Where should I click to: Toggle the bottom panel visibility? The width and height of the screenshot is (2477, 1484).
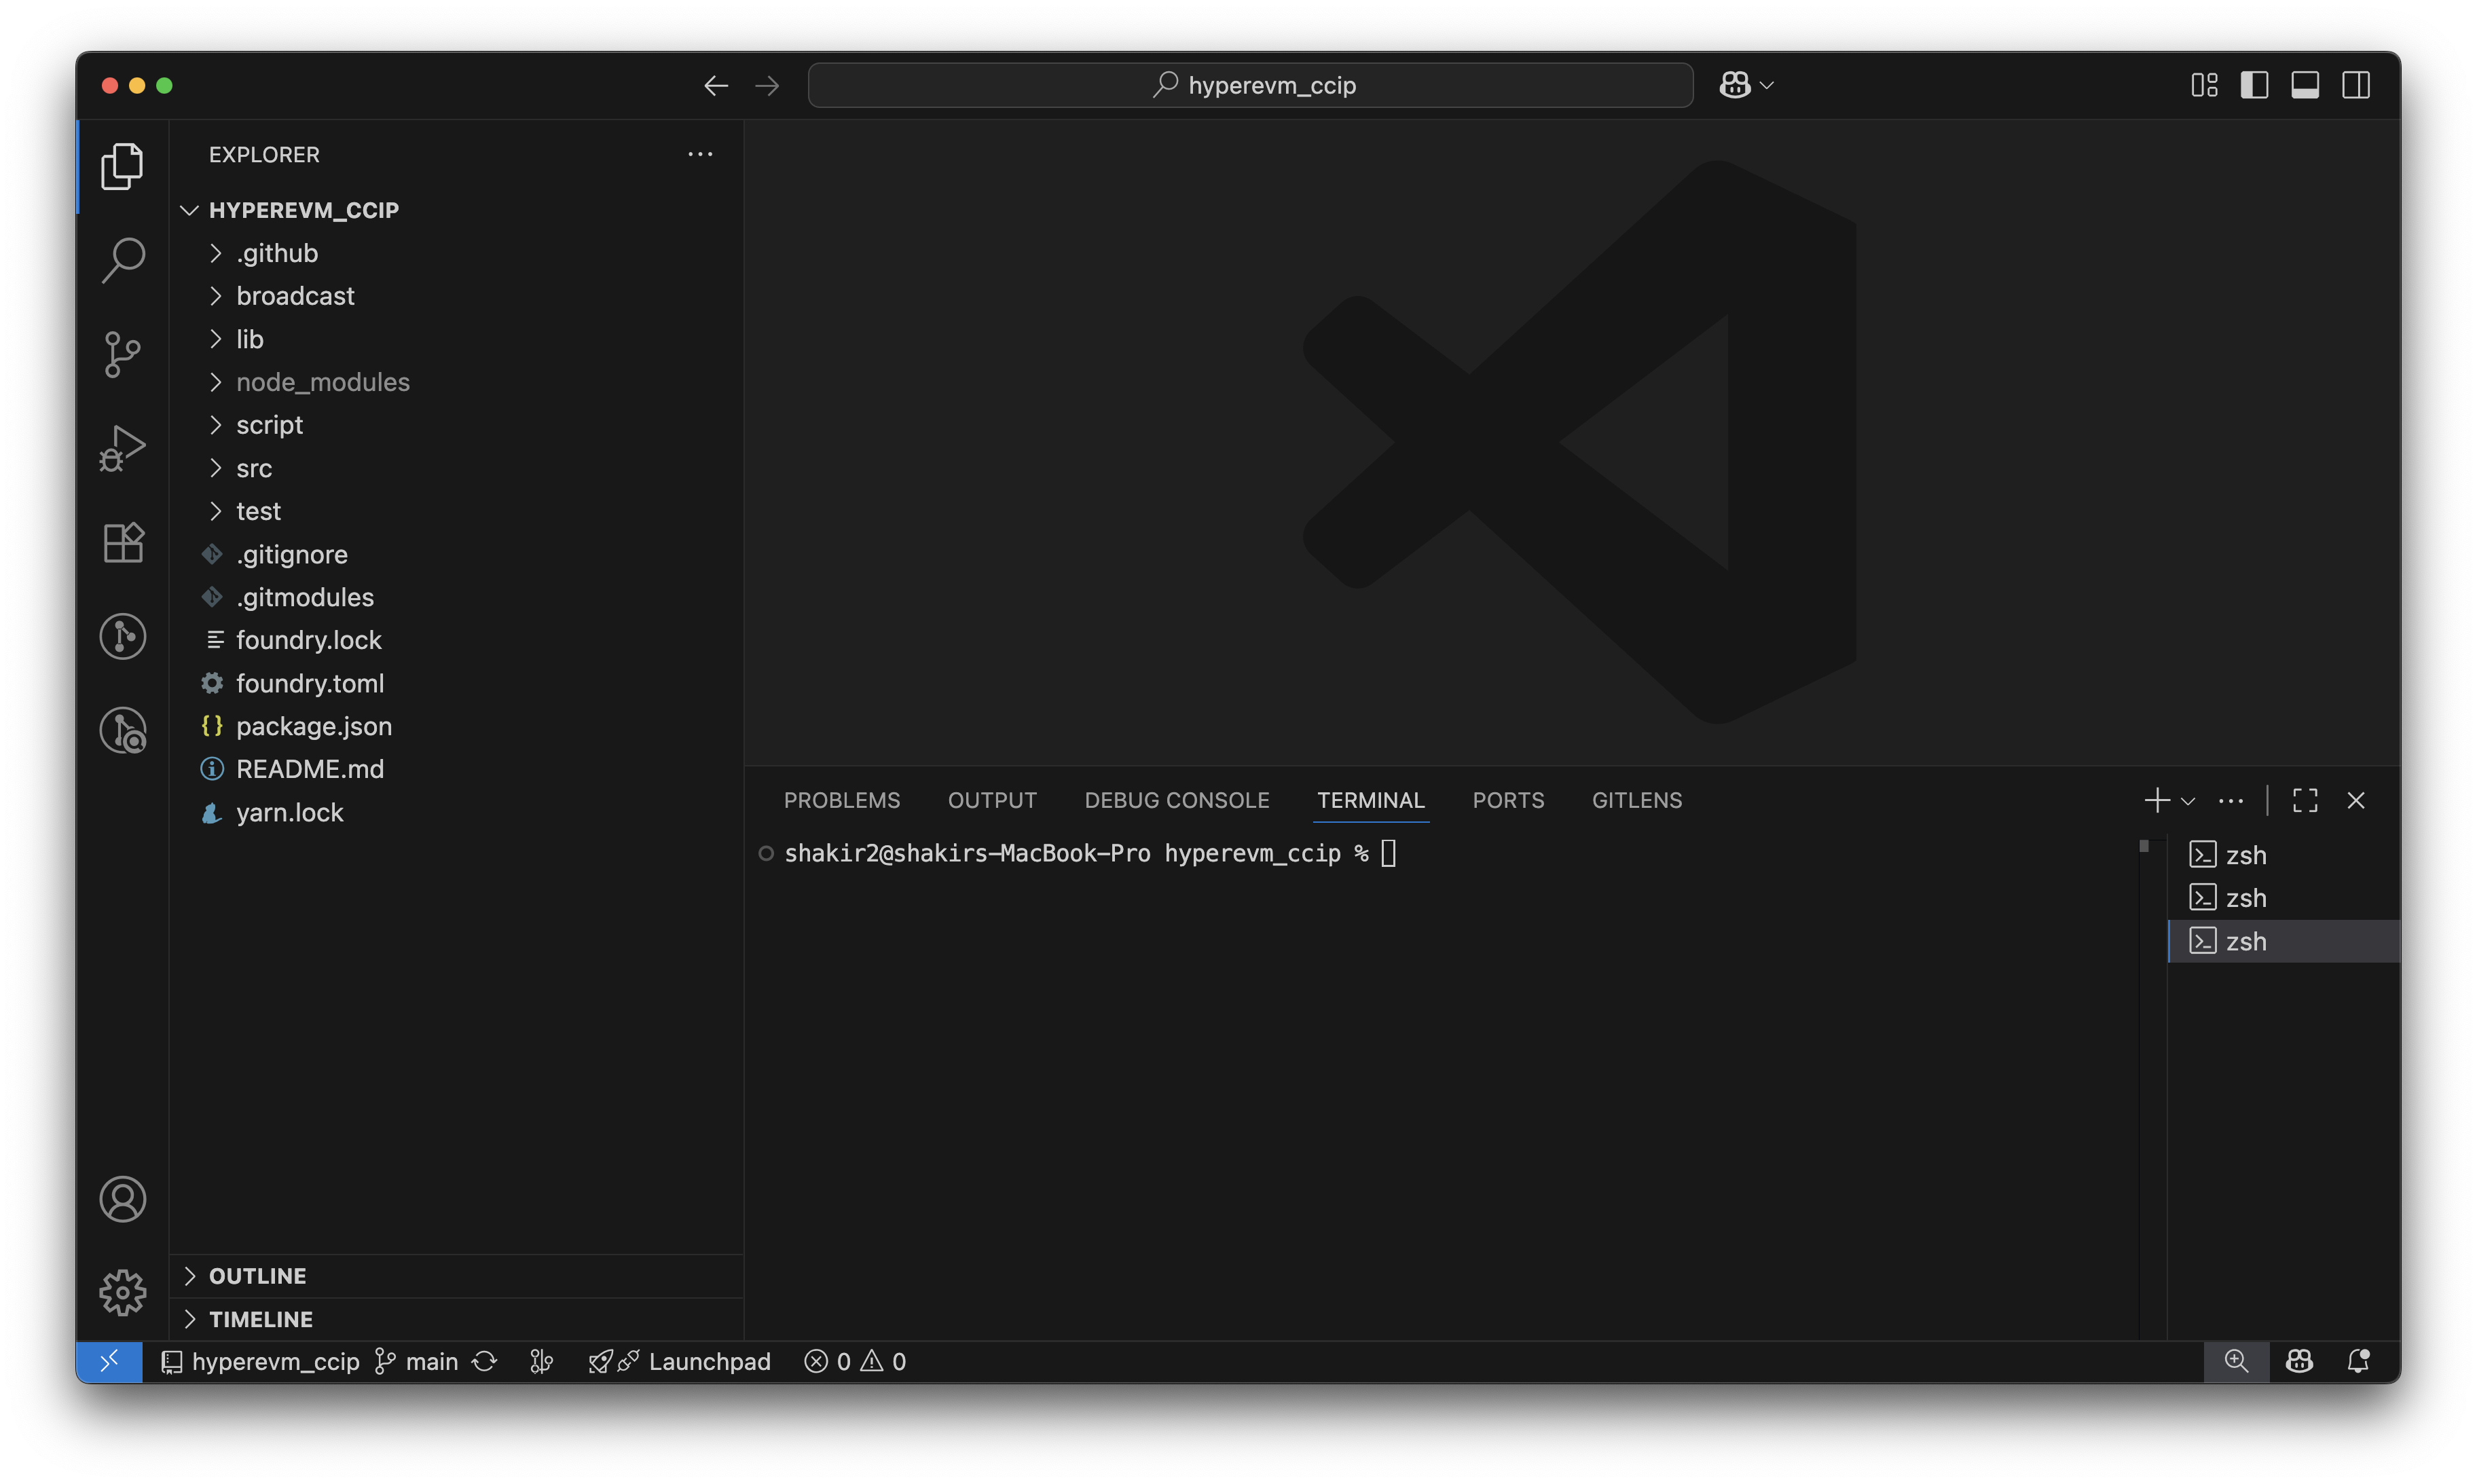point(2305,85)
